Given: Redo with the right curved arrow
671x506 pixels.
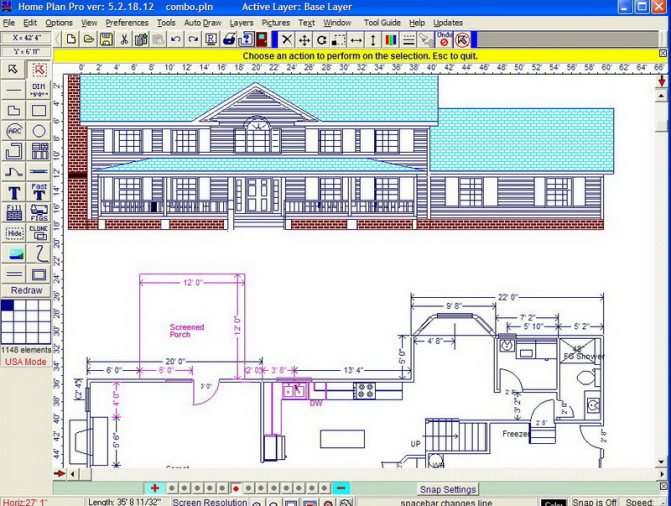Looking at the screenshot, I should coord(193,40).
